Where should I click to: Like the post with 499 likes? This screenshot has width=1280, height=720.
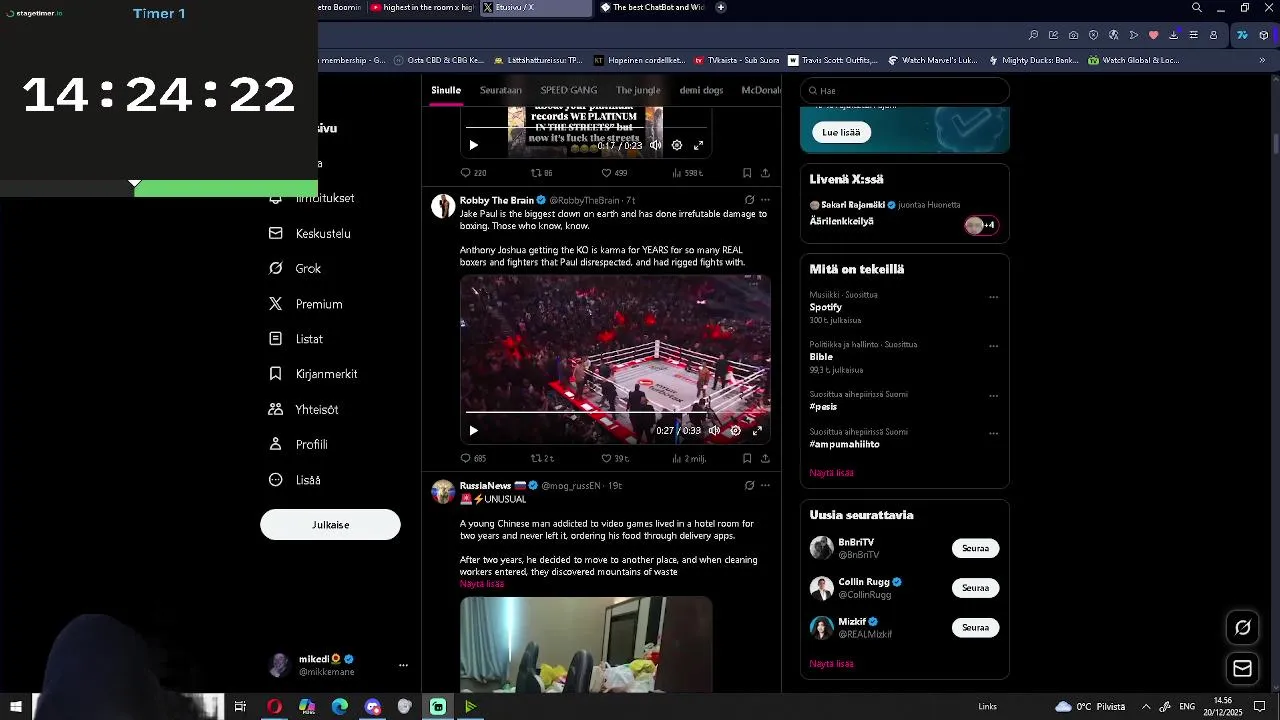614,173
